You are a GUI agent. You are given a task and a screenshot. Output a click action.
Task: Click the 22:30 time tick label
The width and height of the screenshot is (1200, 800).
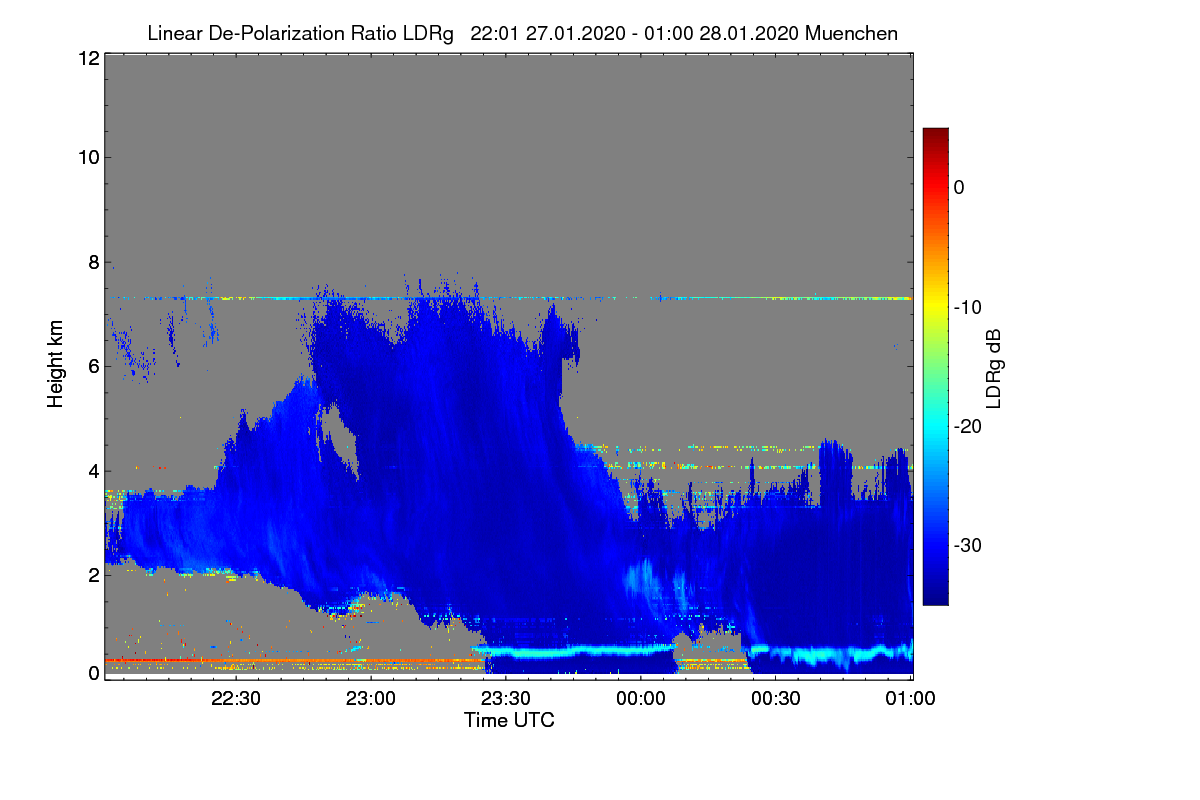pyautogui.click(x=237, y=699)
